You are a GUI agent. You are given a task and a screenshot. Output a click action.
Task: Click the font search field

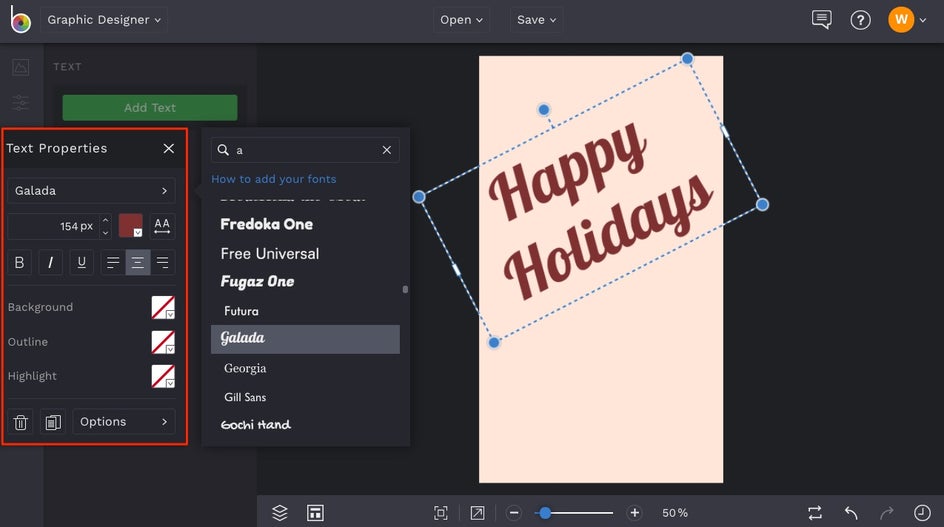click(305, 150)
